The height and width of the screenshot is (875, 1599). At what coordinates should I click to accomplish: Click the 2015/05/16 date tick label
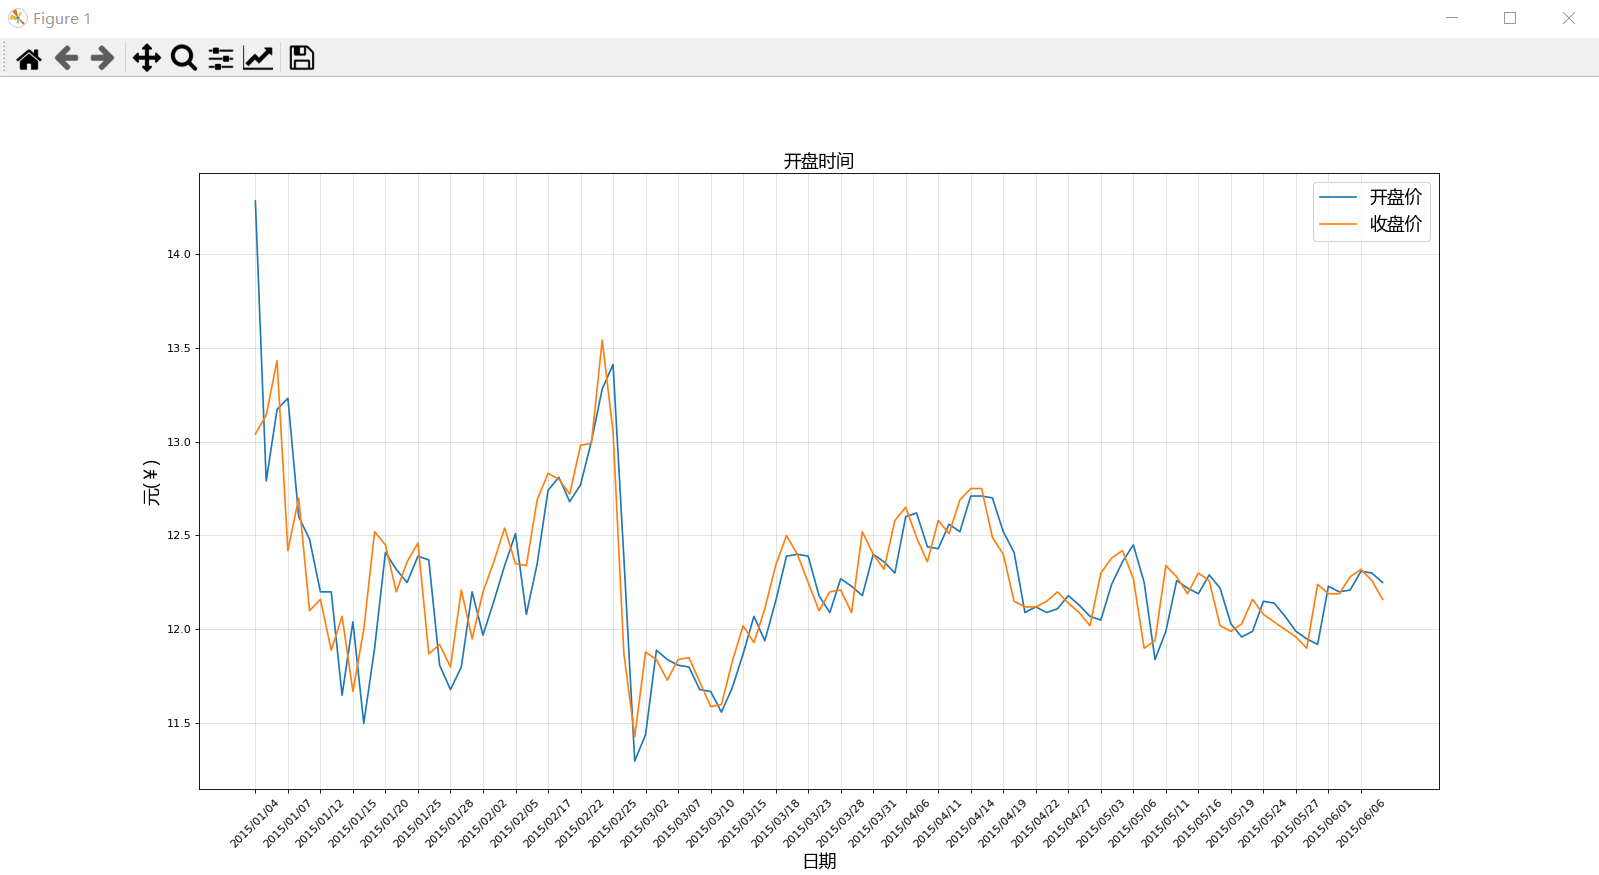pos(1197,824)
